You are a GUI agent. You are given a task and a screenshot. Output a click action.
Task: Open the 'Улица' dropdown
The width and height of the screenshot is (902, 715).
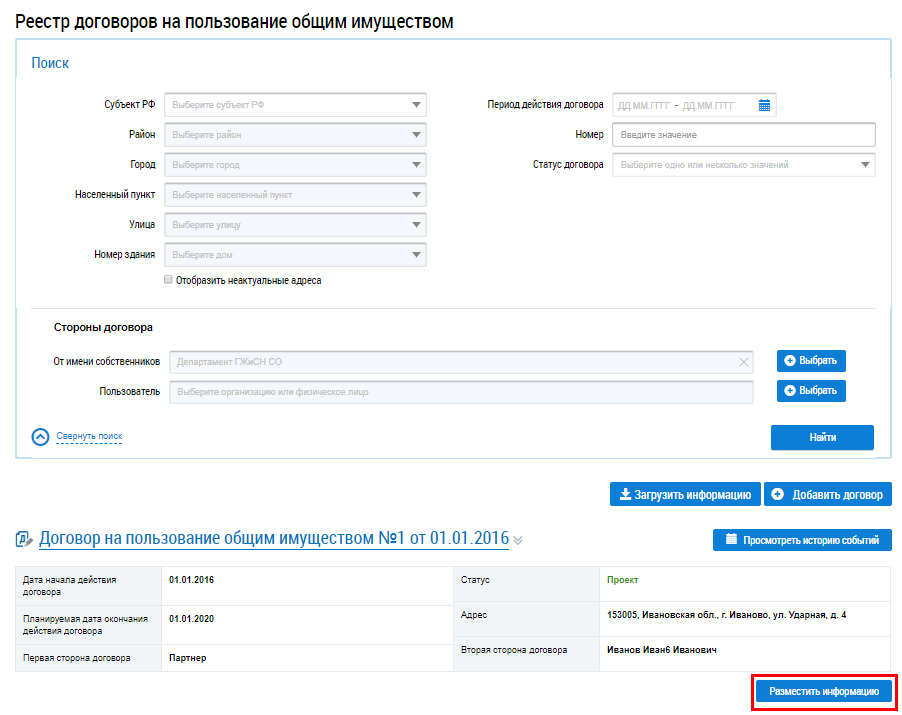[x=295, y=224]
